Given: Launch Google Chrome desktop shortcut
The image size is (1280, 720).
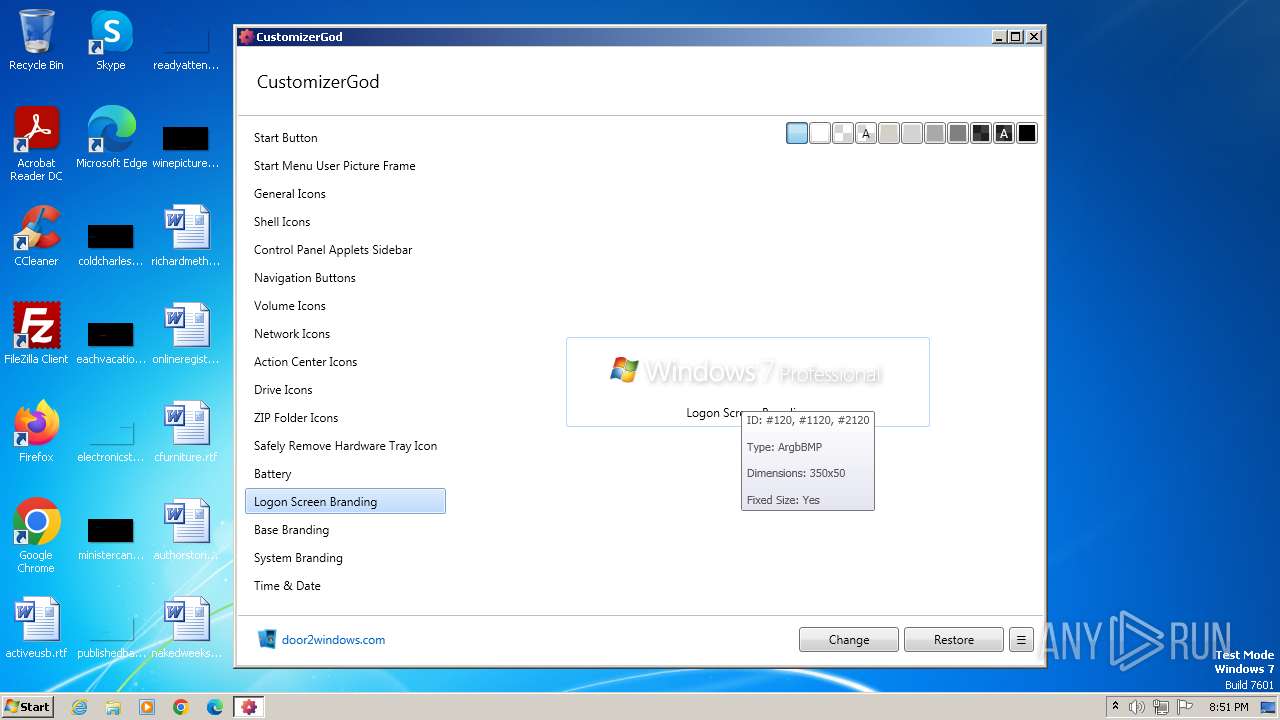Looking at the screenshot, I should [36, 537].
